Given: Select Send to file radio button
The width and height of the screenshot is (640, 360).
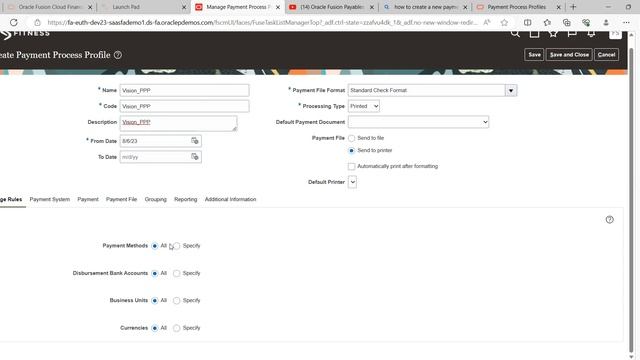Looking at the screenshot, I should pos(351,138).
